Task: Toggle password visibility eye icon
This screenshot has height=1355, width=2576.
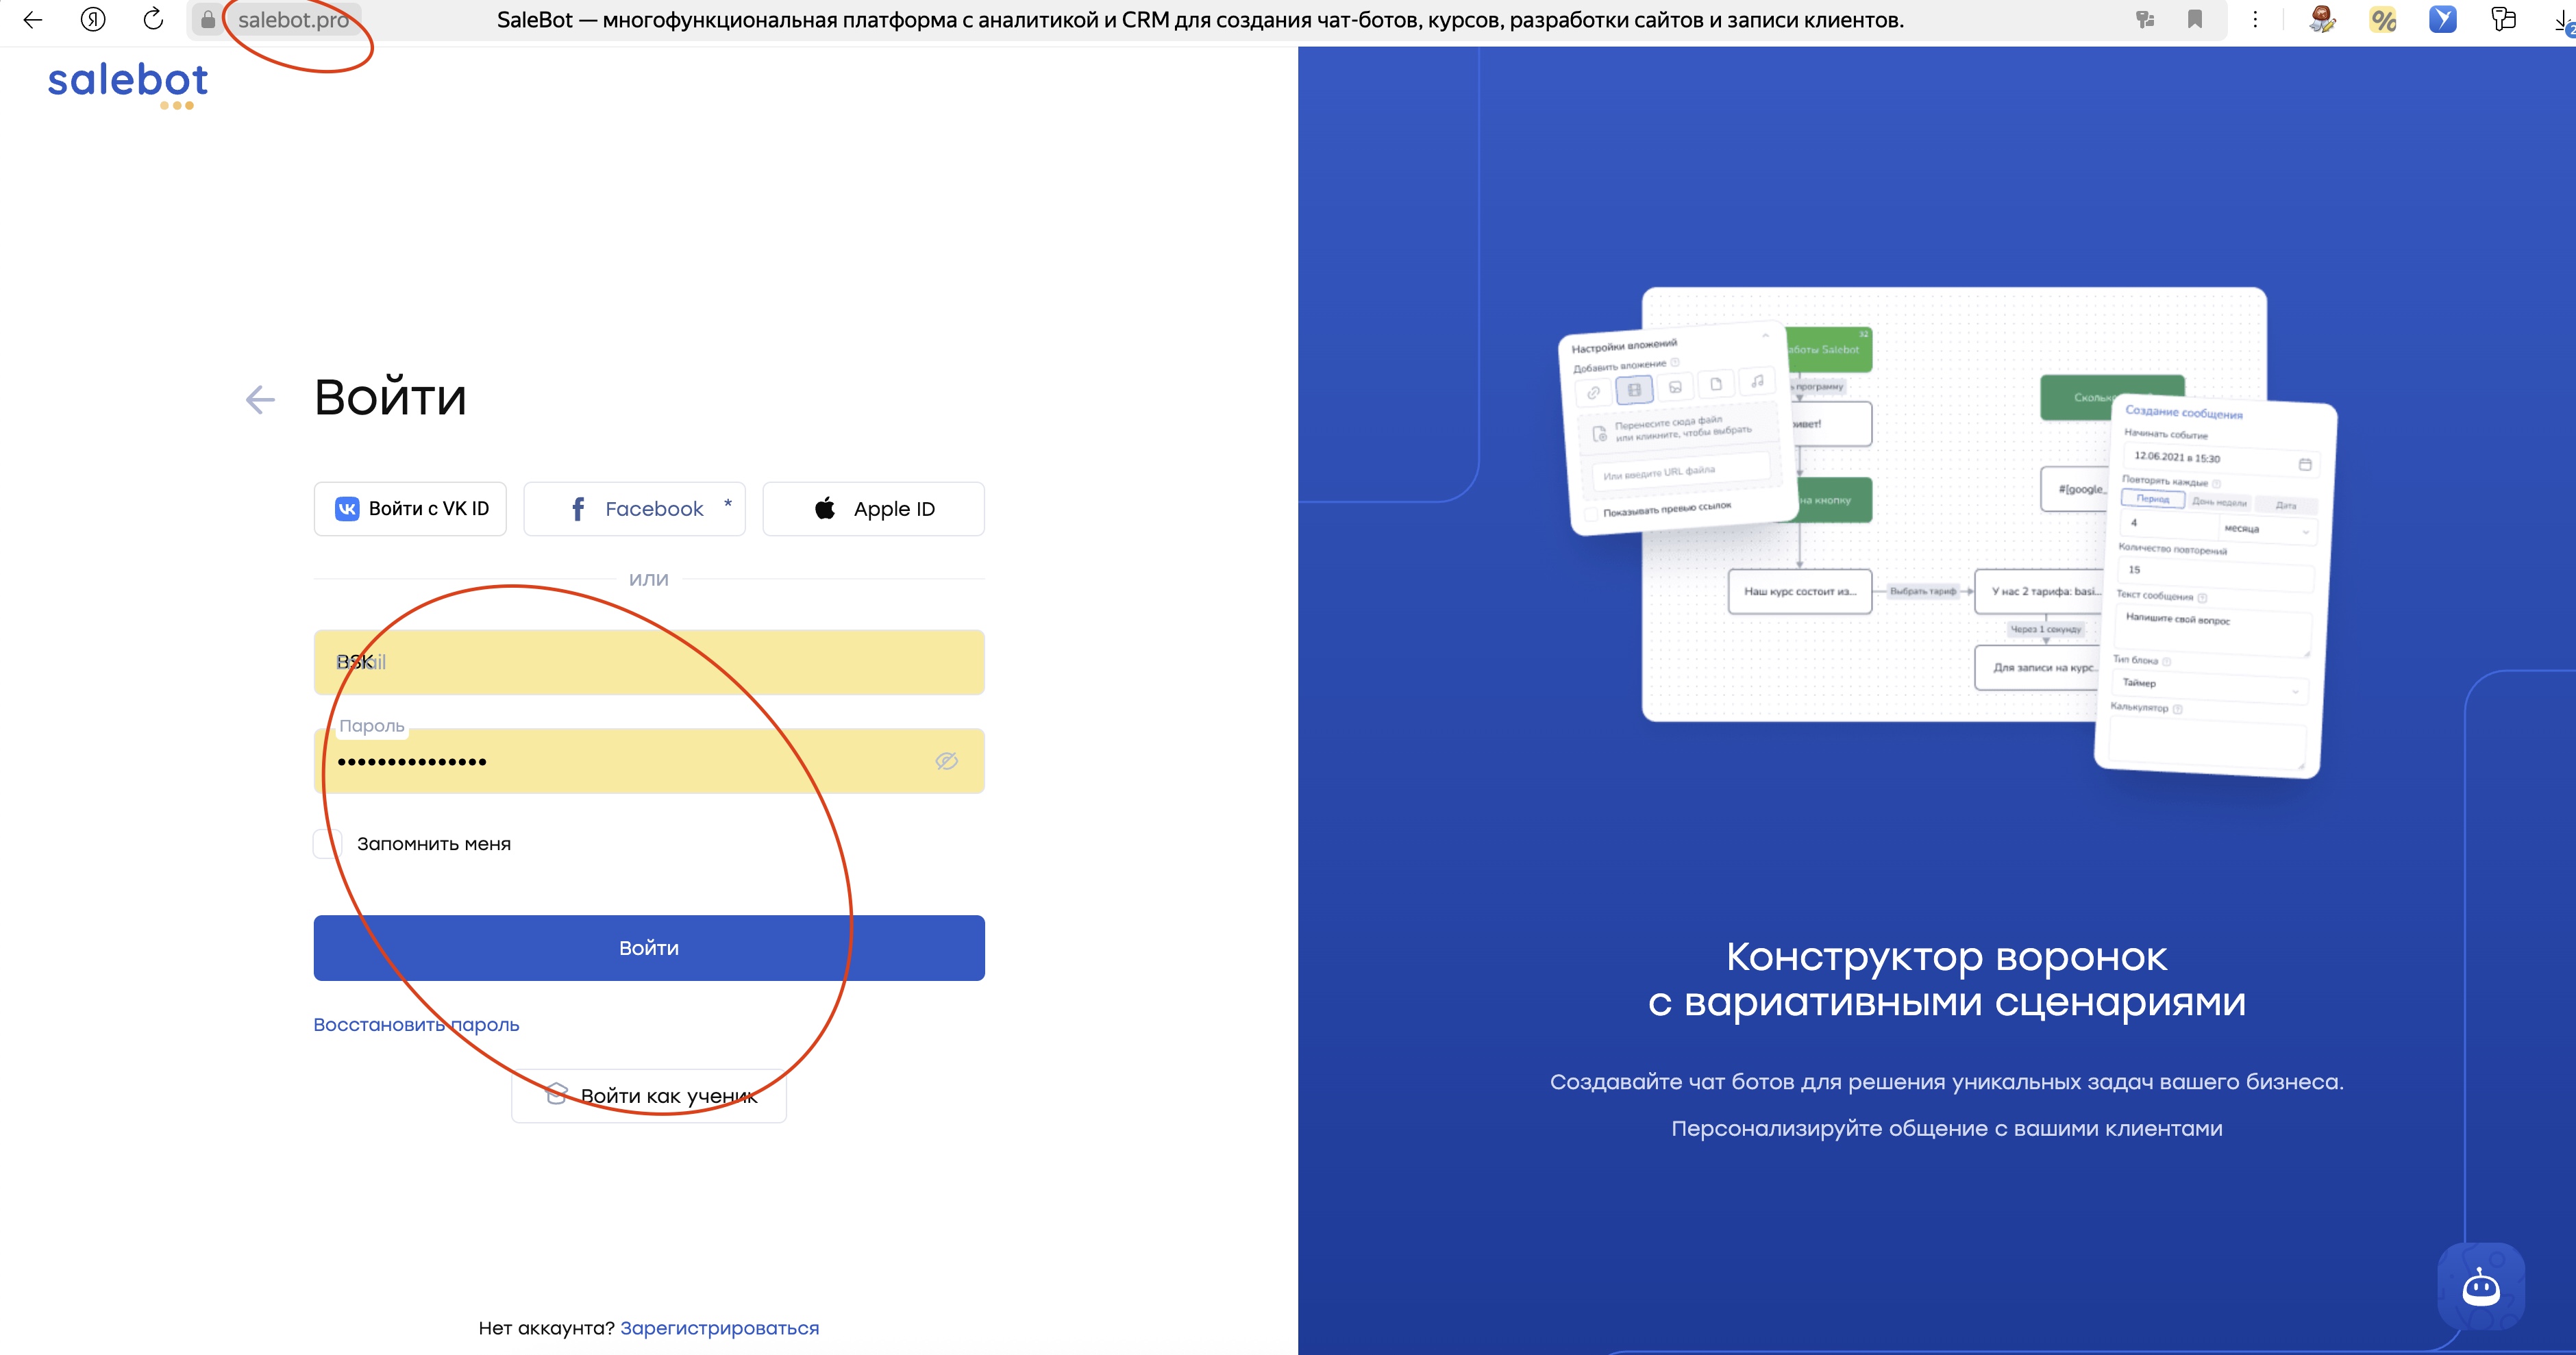Action: [946, 761]
